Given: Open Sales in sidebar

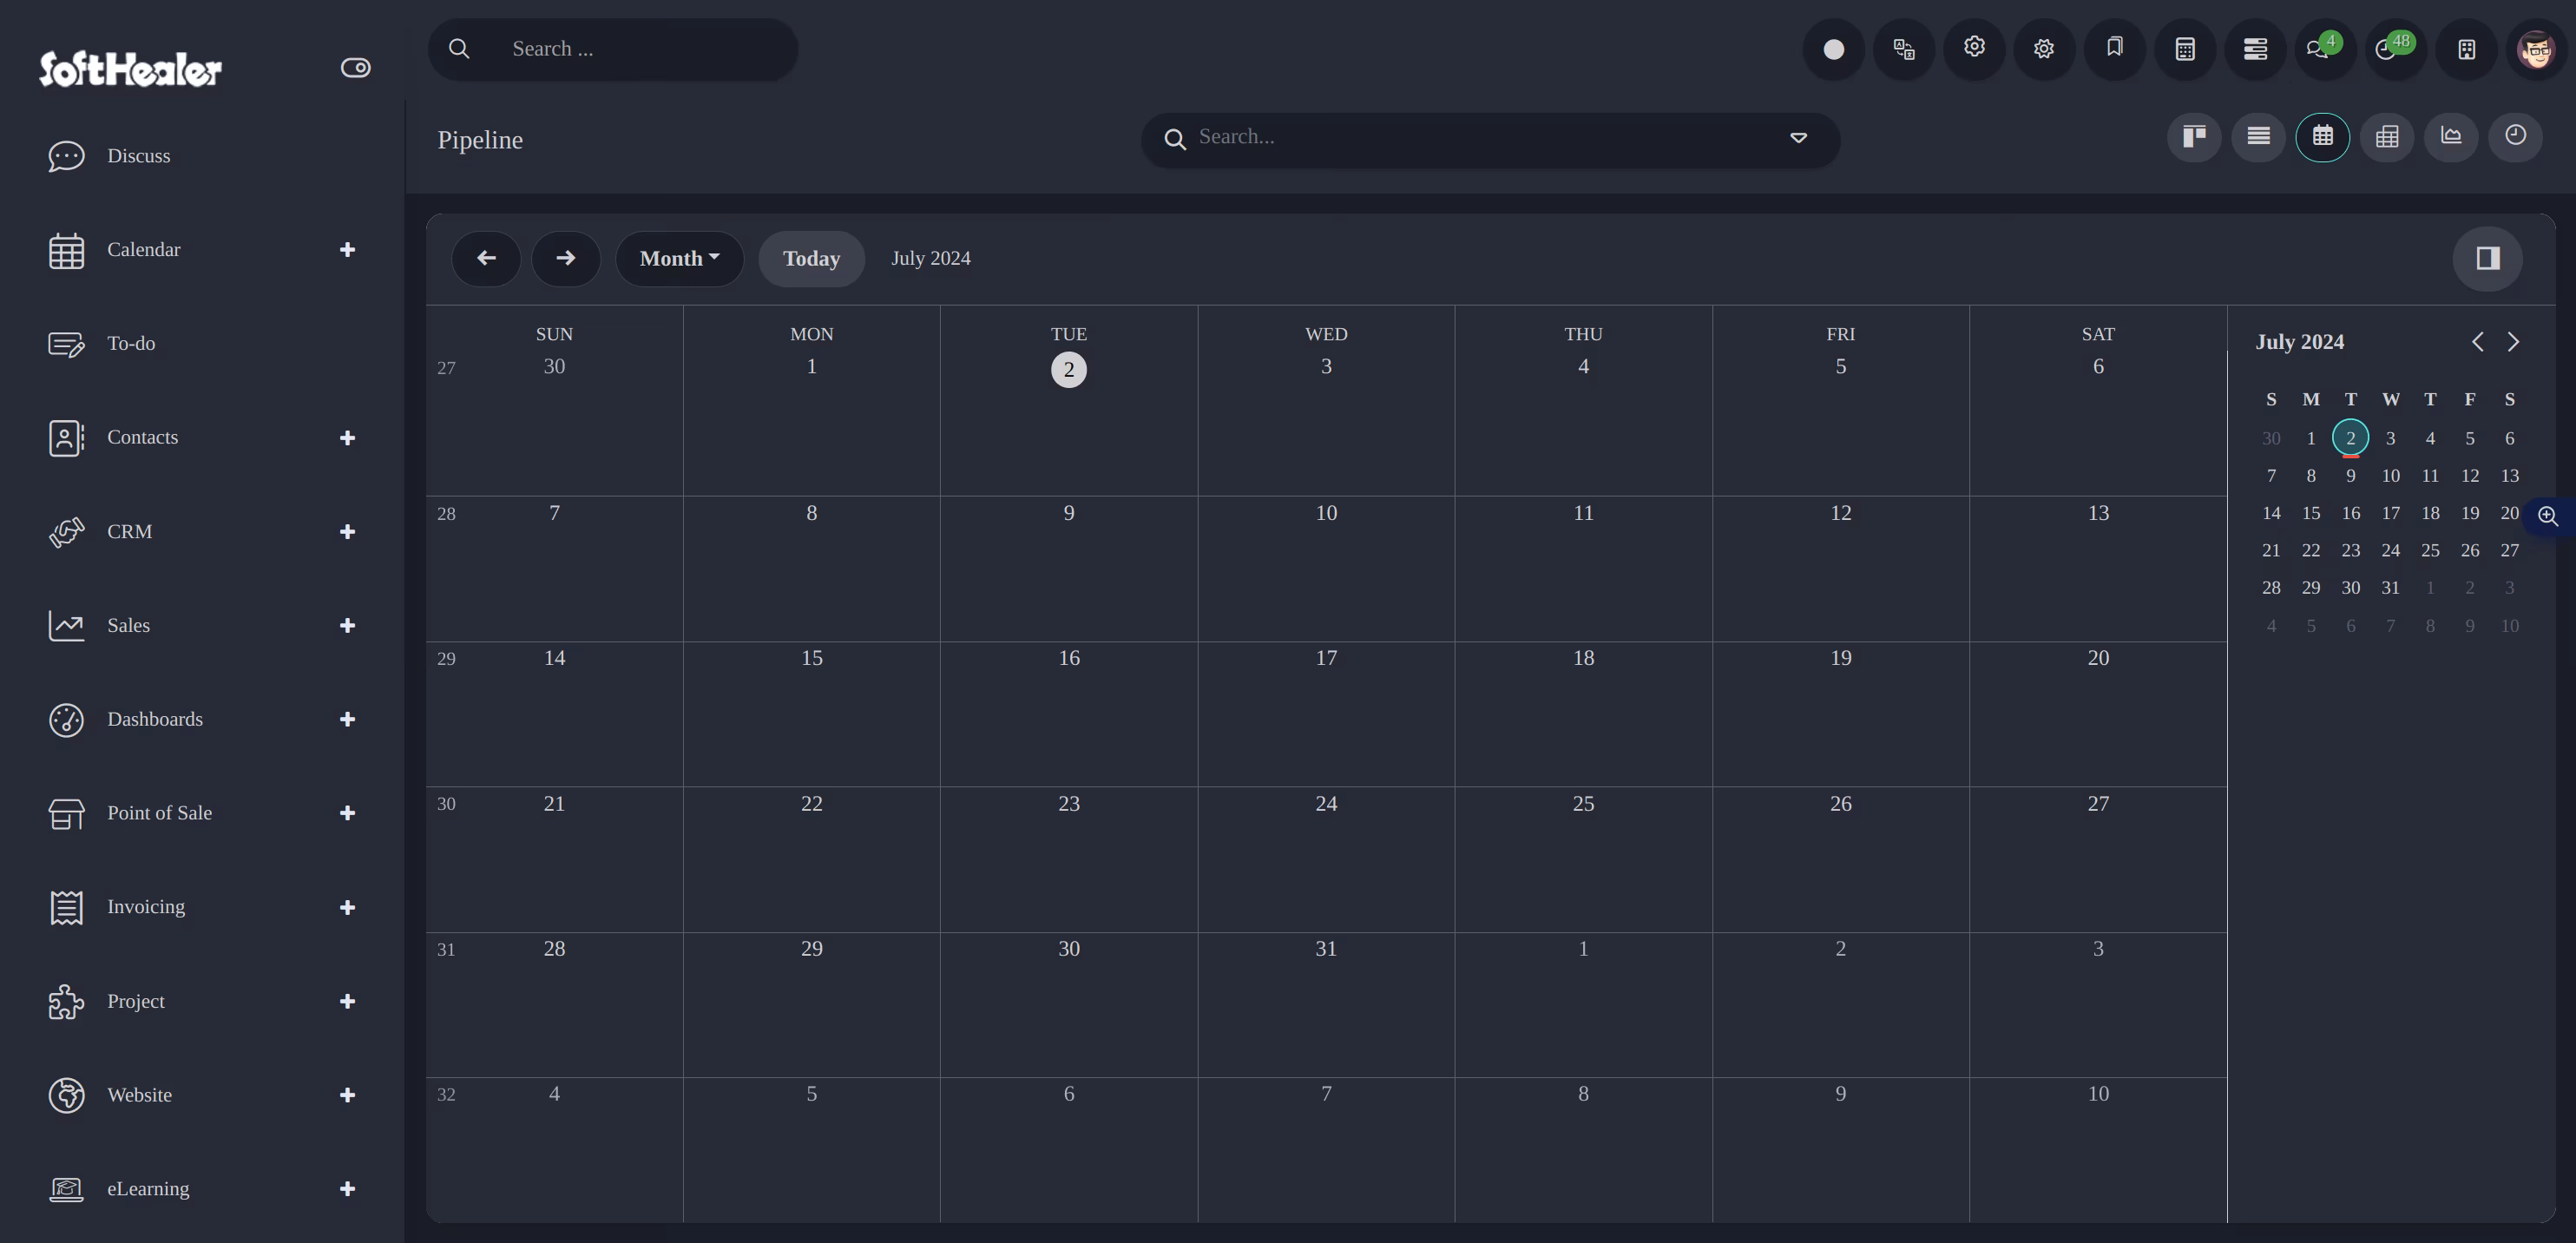Looking at the screenshot, I should pos(129,626).
